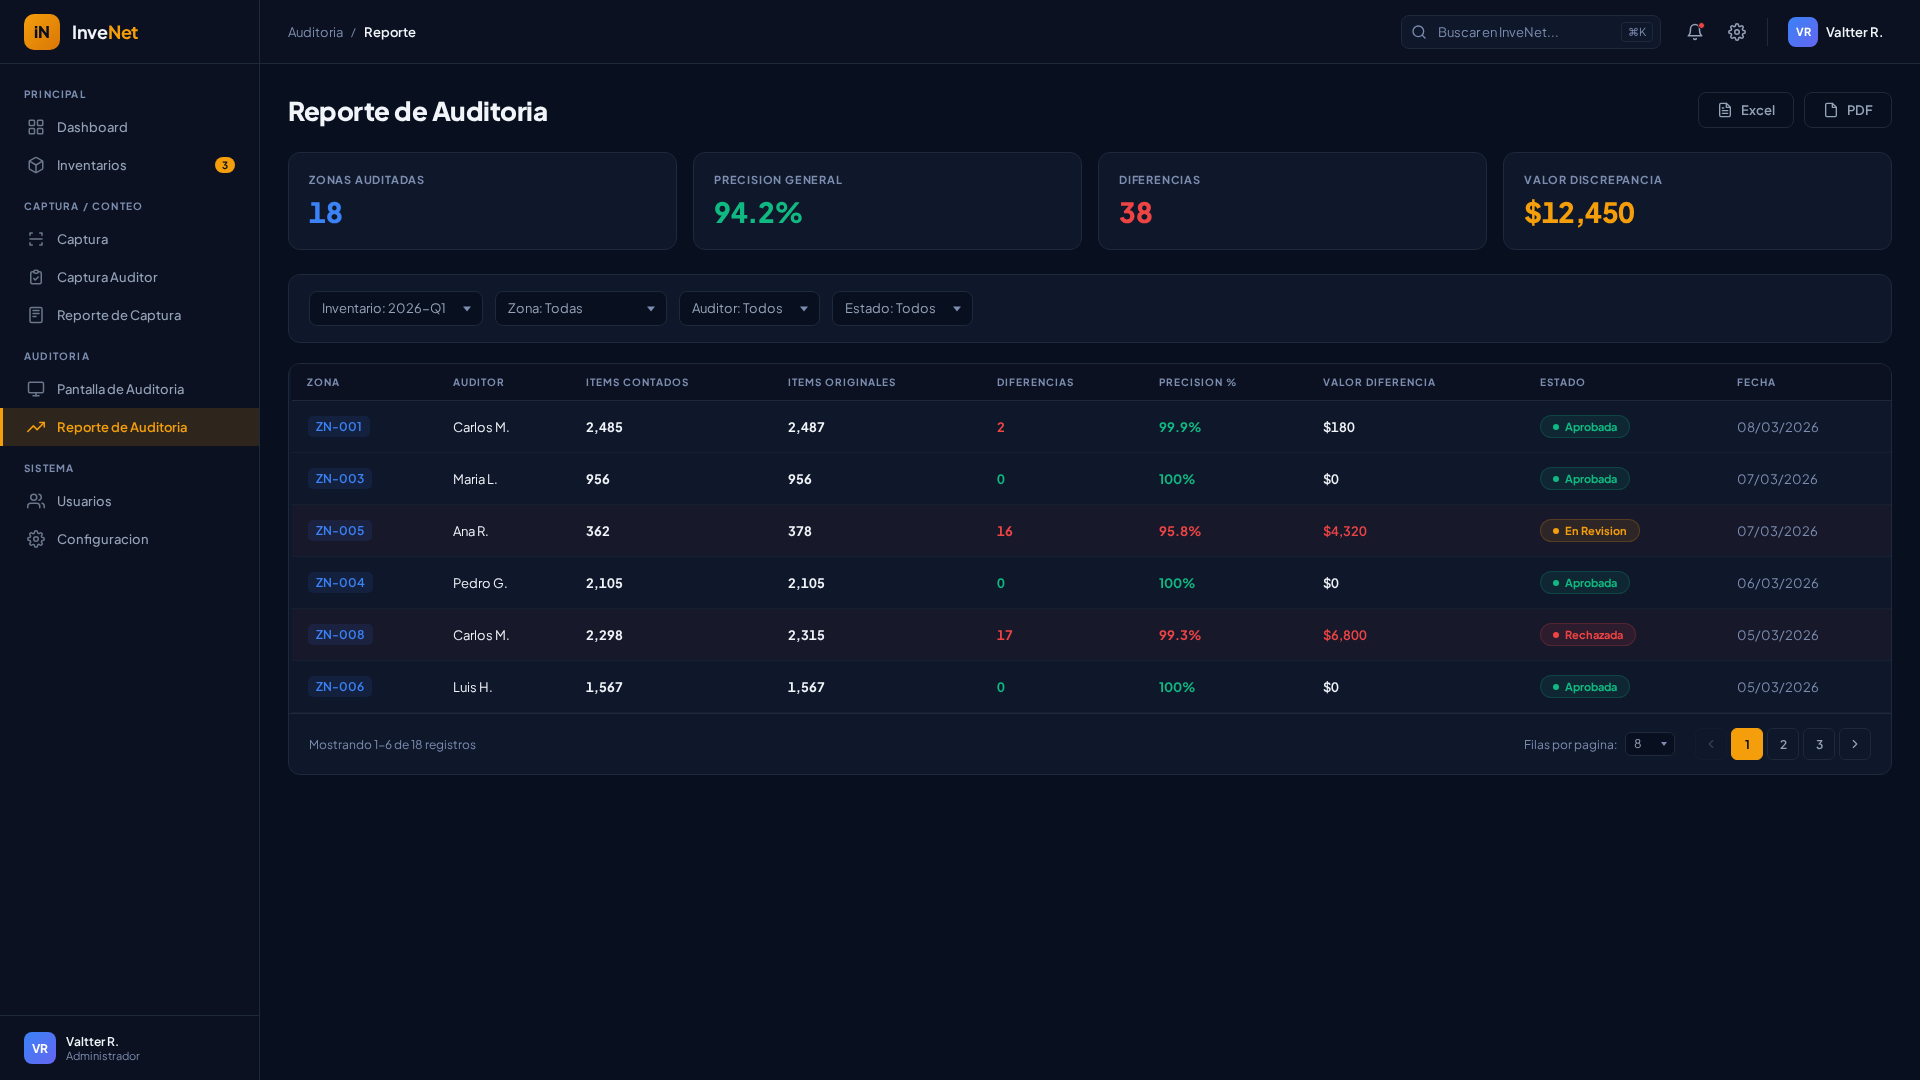Export report with Excel button
This screenshot has height=1080, width=1920.
pos(1745,110)
